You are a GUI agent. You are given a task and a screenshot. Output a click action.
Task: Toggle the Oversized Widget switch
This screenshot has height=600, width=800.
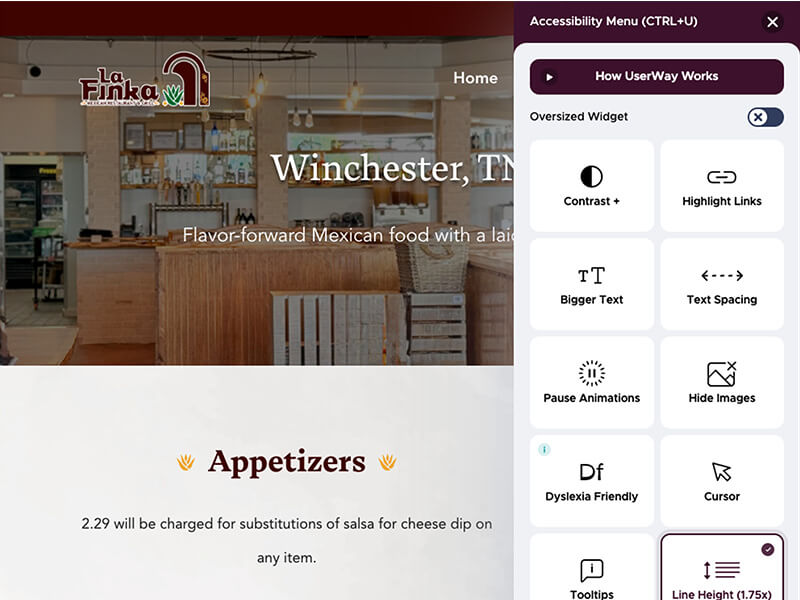(x=765, y=117)
